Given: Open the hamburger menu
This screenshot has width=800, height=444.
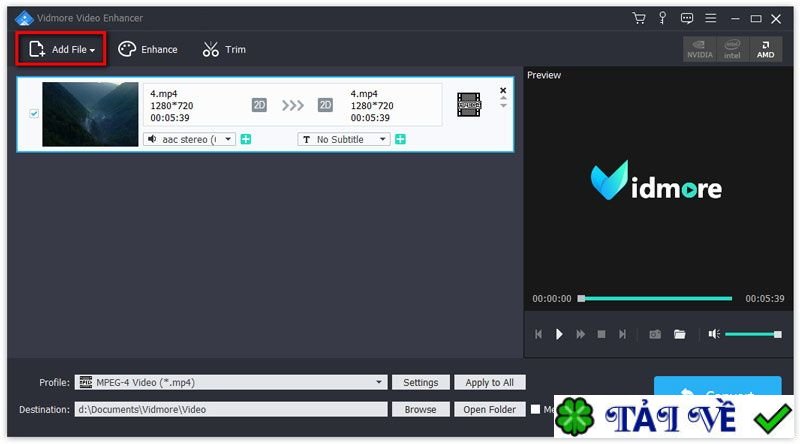Looking at the screenshot, I should 711,18.
